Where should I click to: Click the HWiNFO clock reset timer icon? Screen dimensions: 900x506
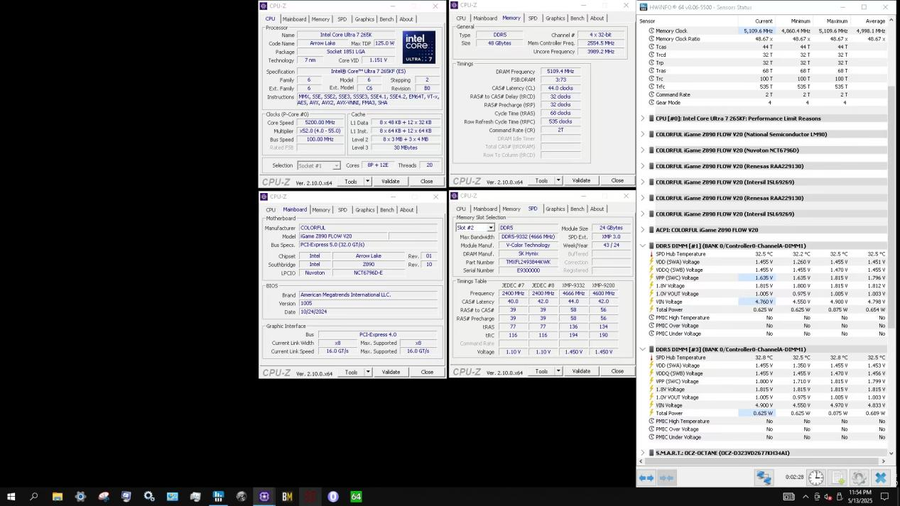click(x=816, y=477)
